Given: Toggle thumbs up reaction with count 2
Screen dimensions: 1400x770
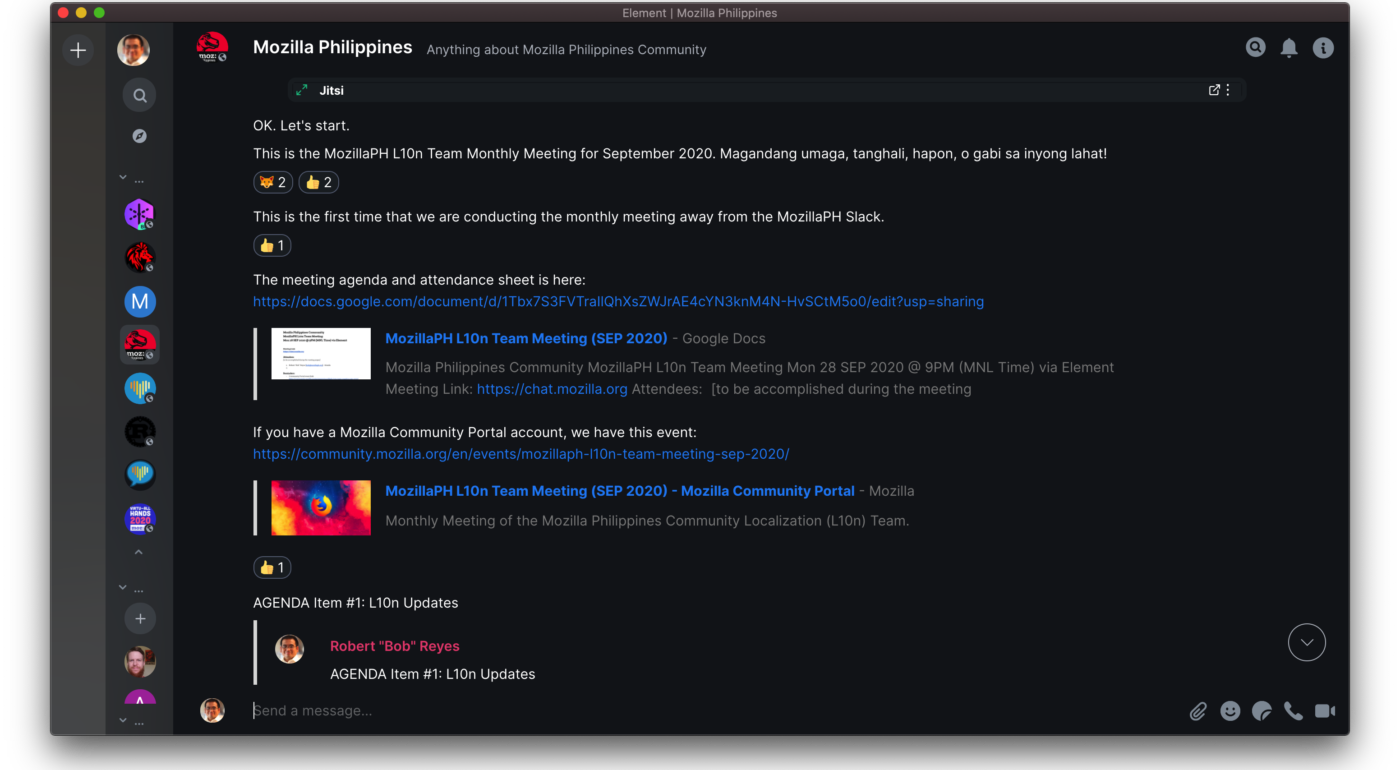Looking at the screenshot, I should point(319,182).
